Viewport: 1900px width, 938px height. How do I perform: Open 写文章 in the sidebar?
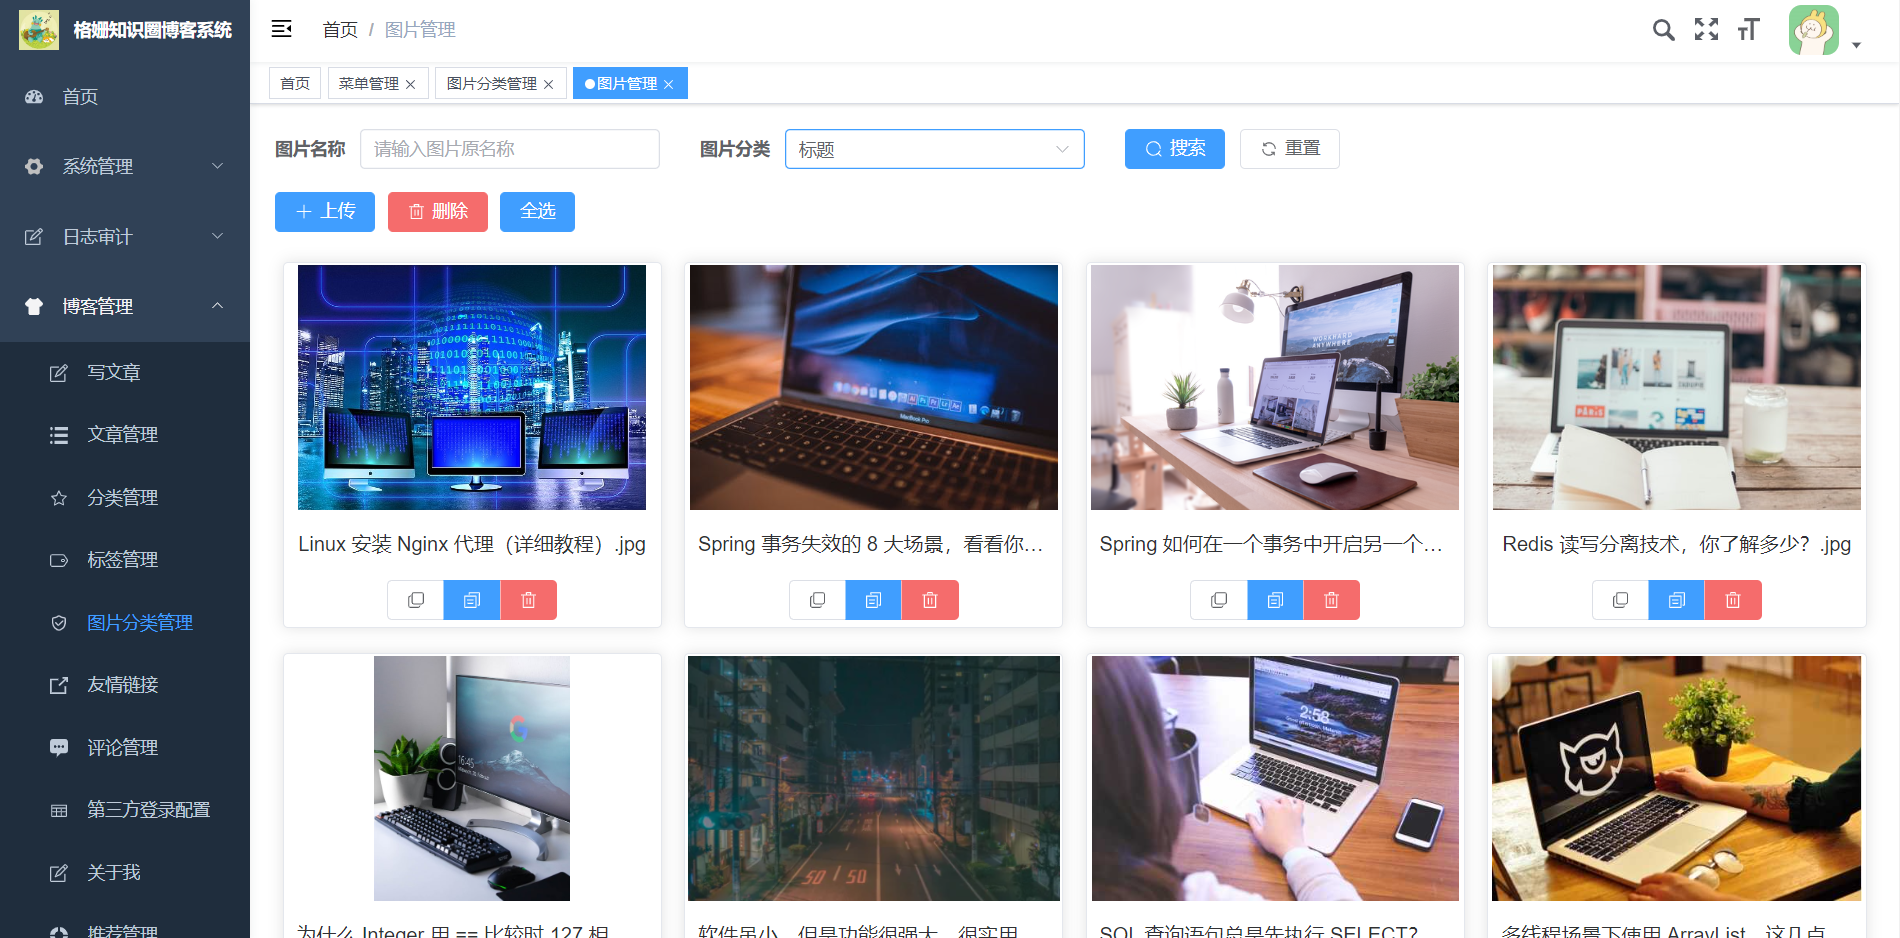click(x=125, y=372)
